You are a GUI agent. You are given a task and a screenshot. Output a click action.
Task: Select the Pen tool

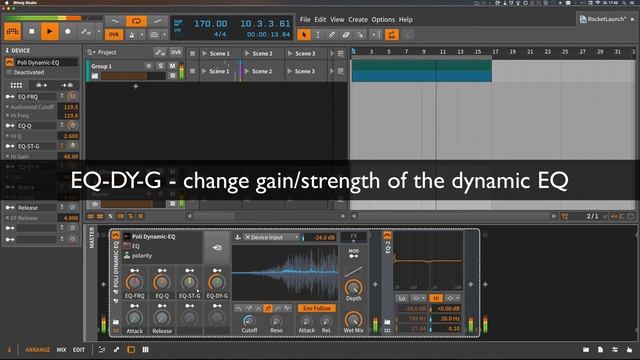click(332, 35)
